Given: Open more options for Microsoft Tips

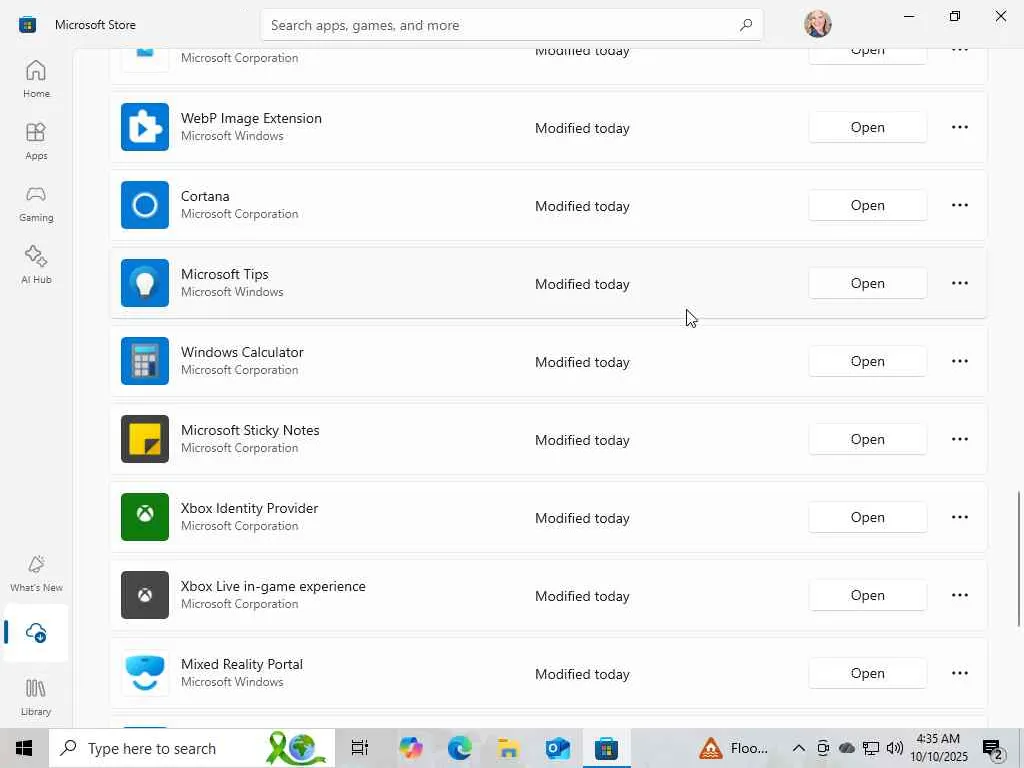Looking at the screenshot, I should point(959,283).
